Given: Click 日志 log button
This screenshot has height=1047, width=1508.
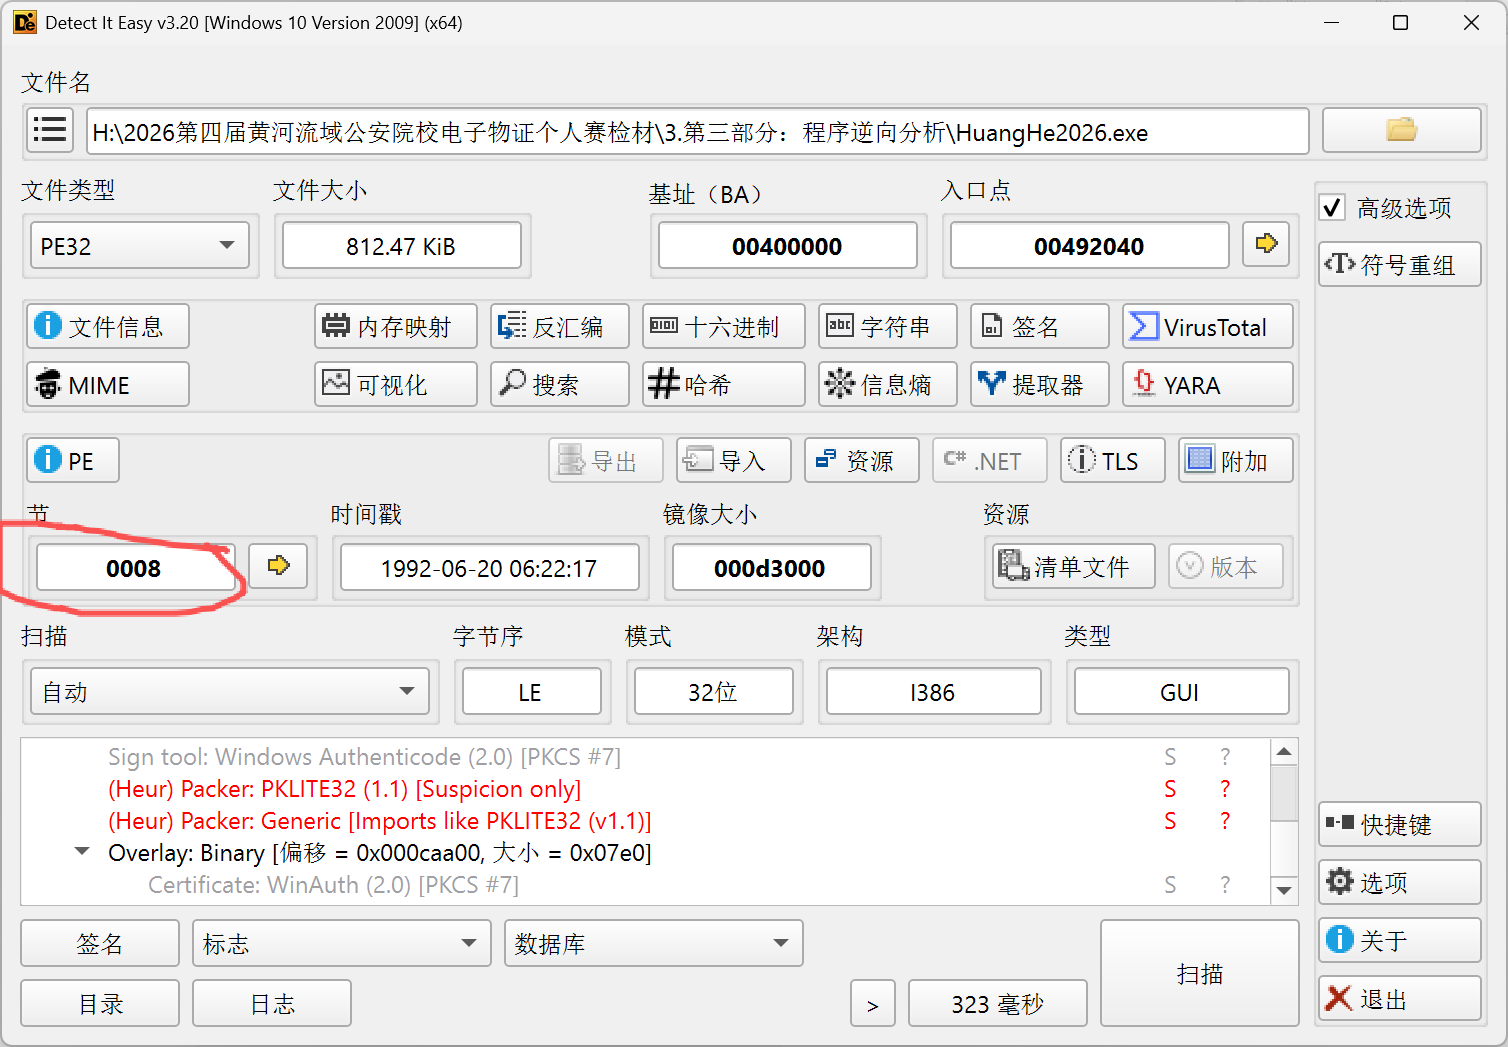Looking at the screenshot, I should point(272,1003).
